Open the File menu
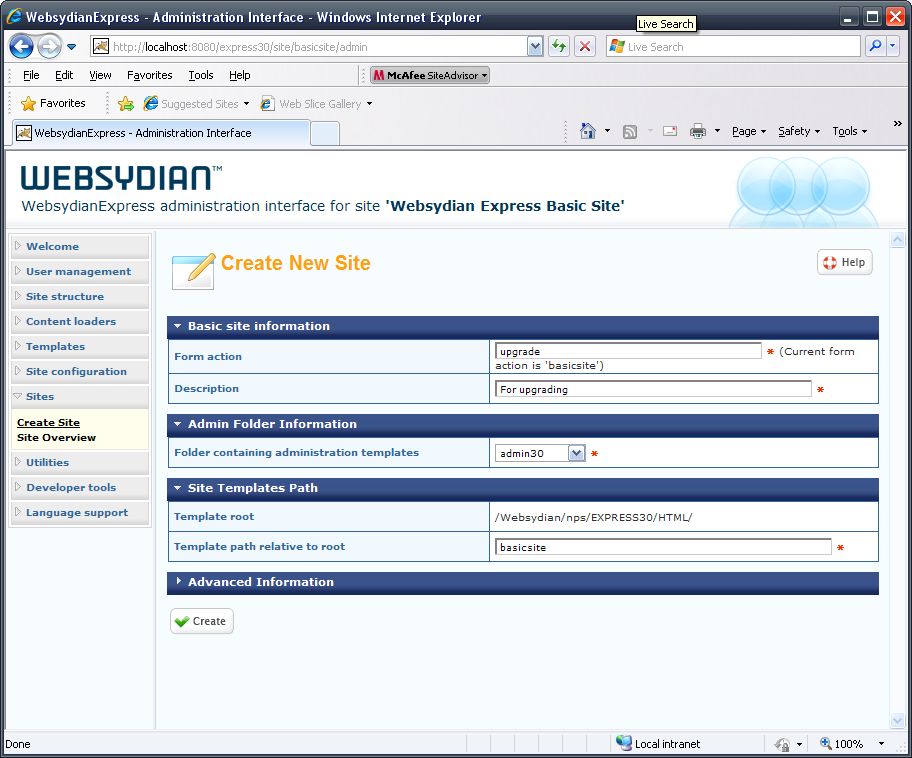 31,75
